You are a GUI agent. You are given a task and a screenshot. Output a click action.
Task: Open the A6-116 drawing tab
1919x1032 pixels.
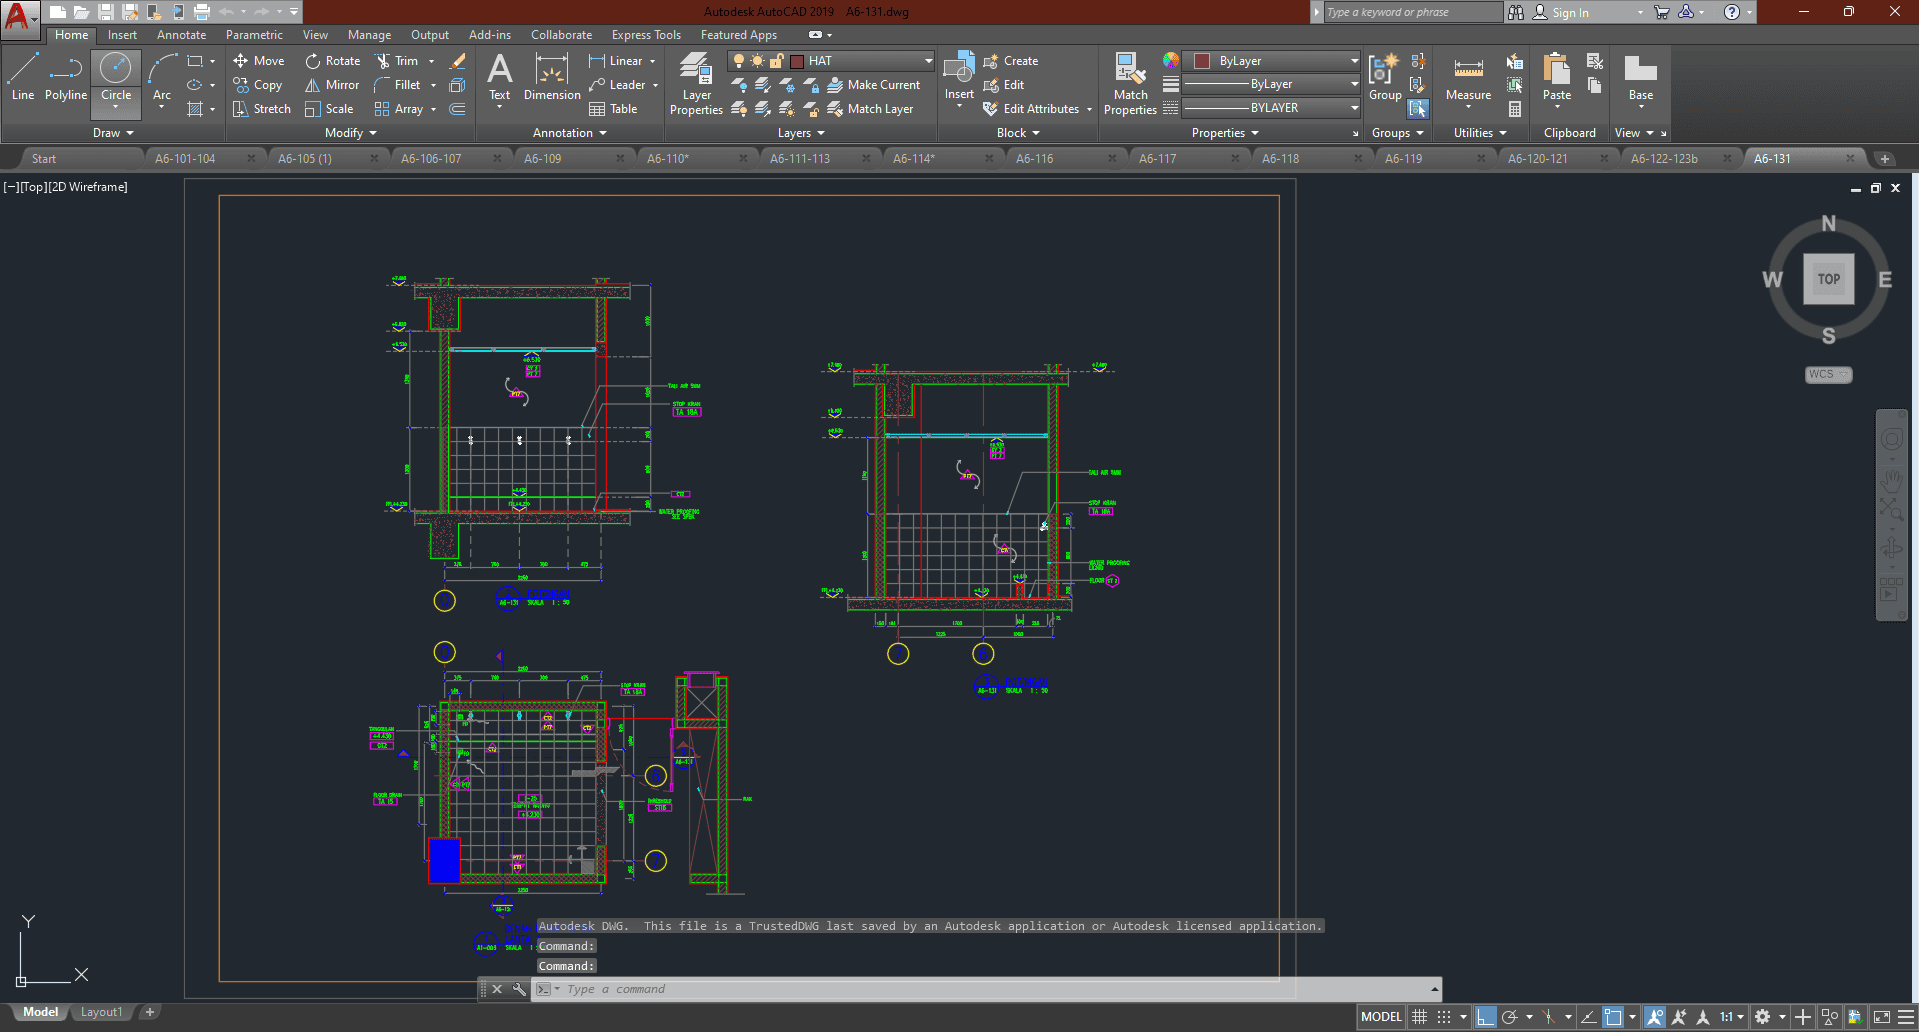pyautogui.click(x=1034, y=159)
